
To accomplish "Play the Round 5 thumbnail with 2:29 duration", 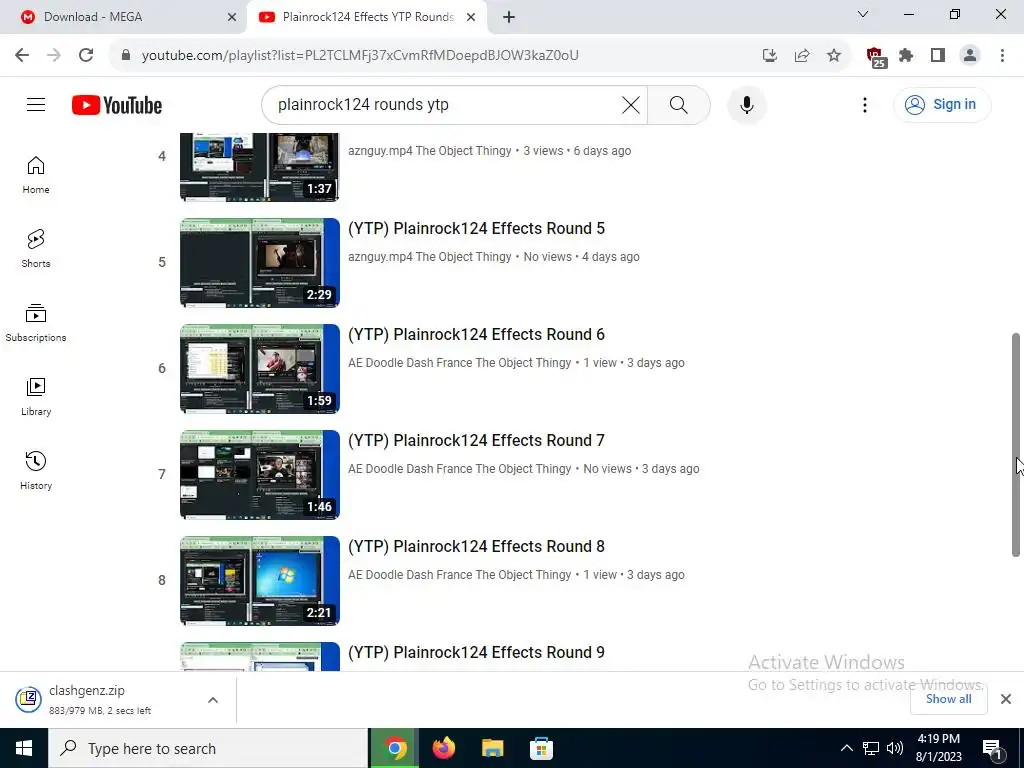I will click(x=260, y=263).
